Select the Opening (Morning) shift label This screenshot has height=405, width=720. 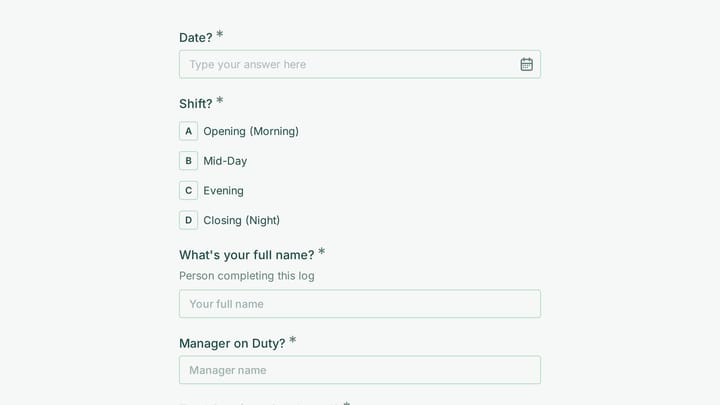(x=251, y=131)
